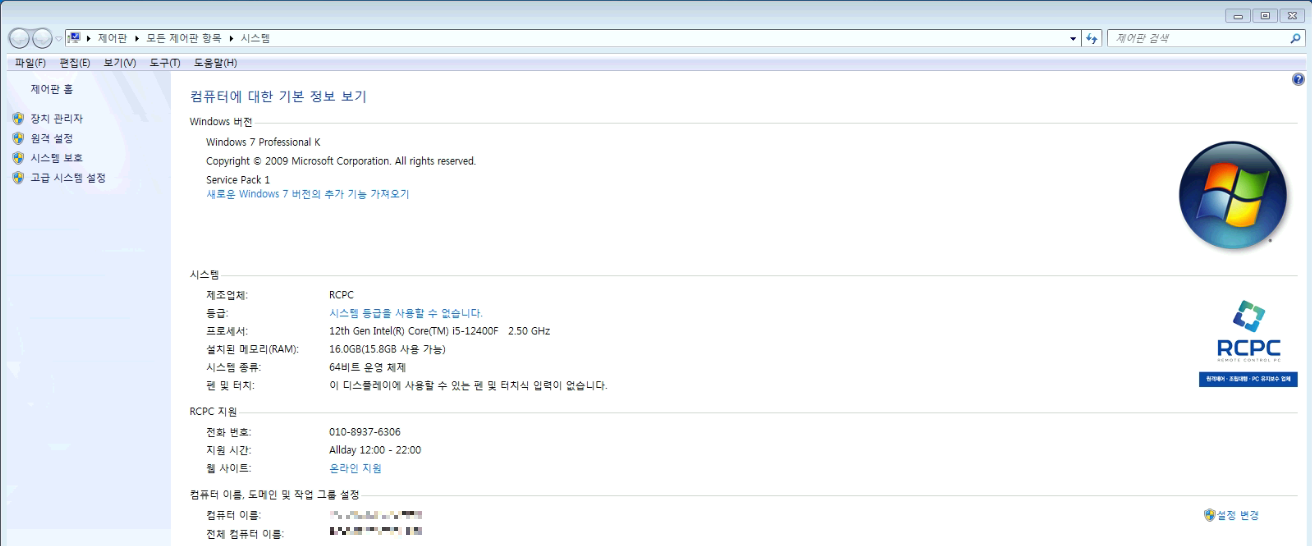Go to 제어판 홈 in sidebar
The height and width of the screenshot is (546, 1312).
(x=51, y=89)
